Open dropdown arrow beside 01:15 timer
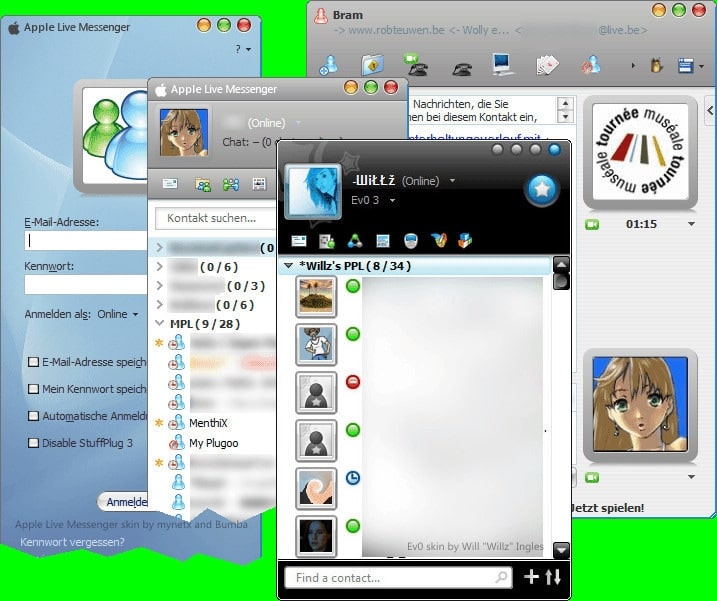The height and width of the screenshot is (601, 717). pos(691,224)
